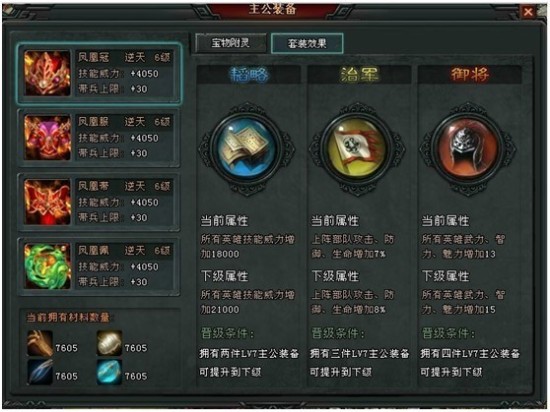Click the 御将 red helmet emblem
Viewport: 550px width, 412px height.
click(x=468, y=148)
